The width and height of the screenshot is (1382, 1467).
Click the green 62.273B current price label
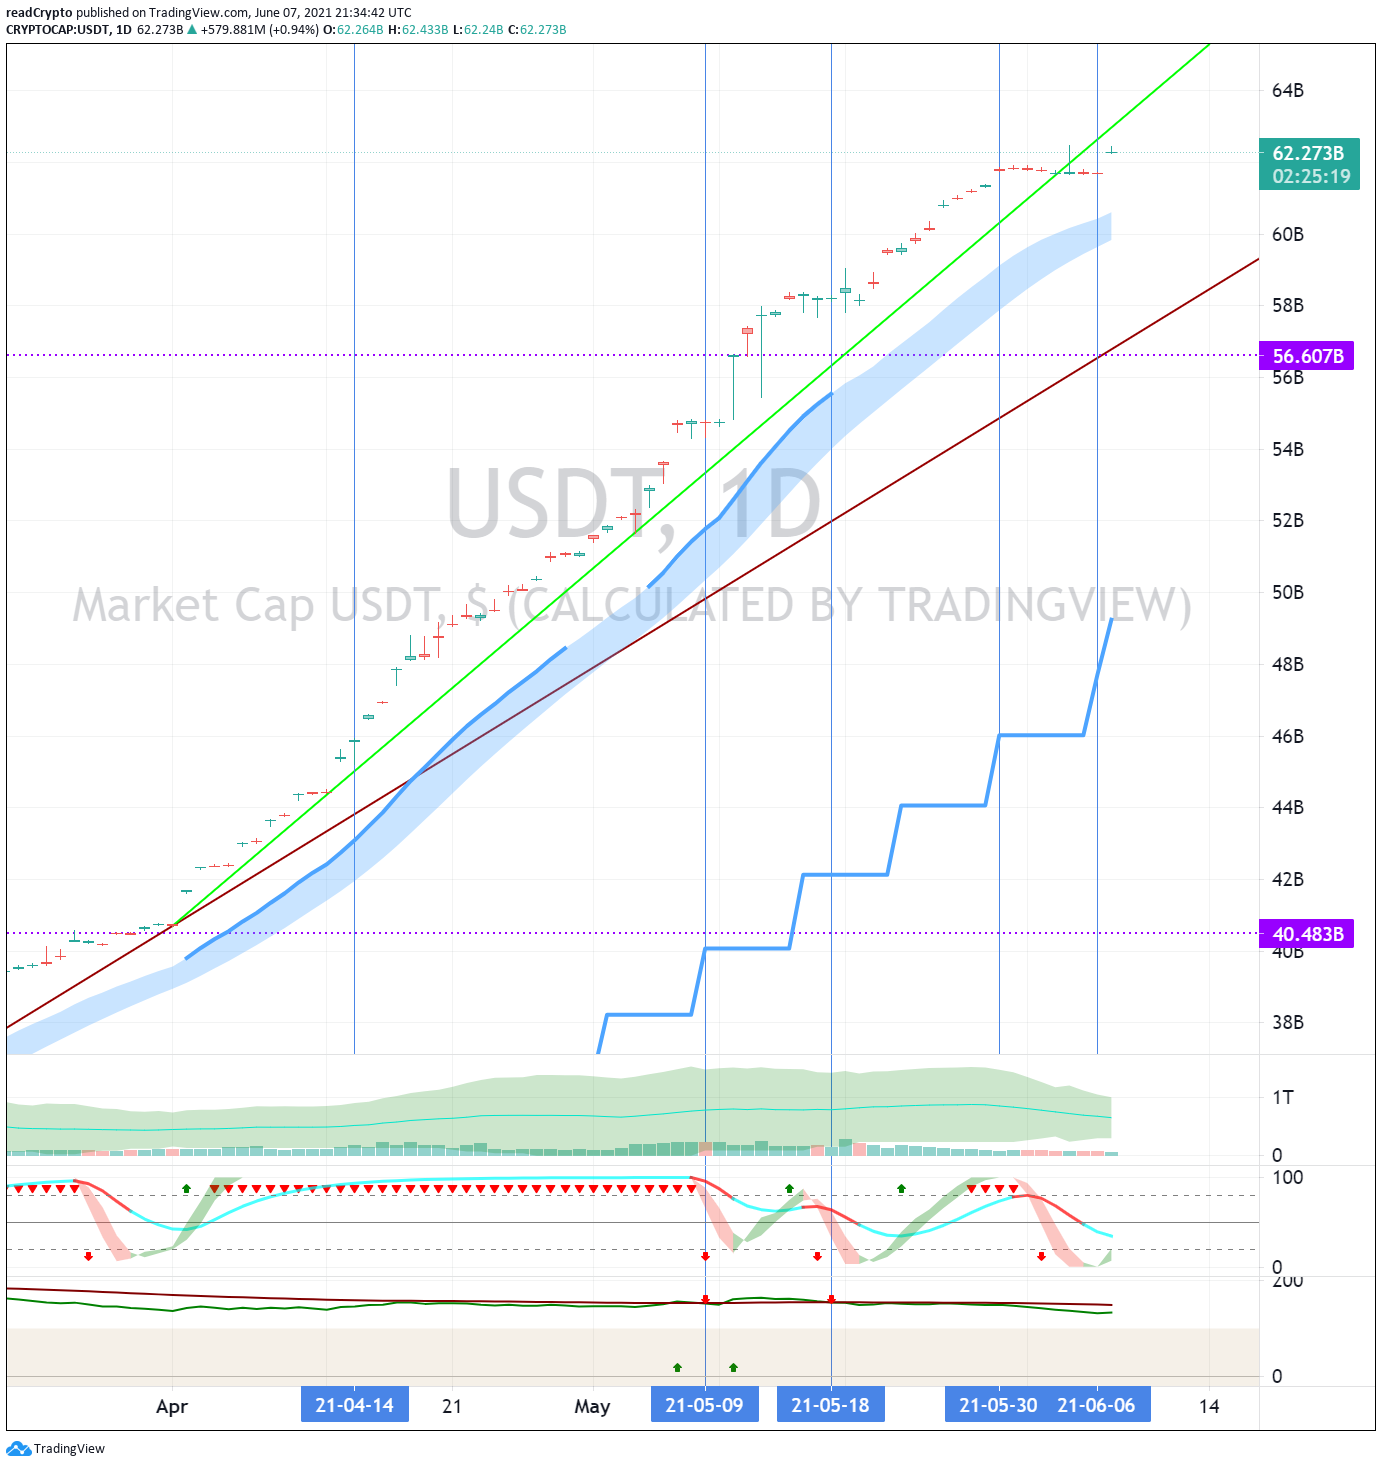coord(1308,153)
